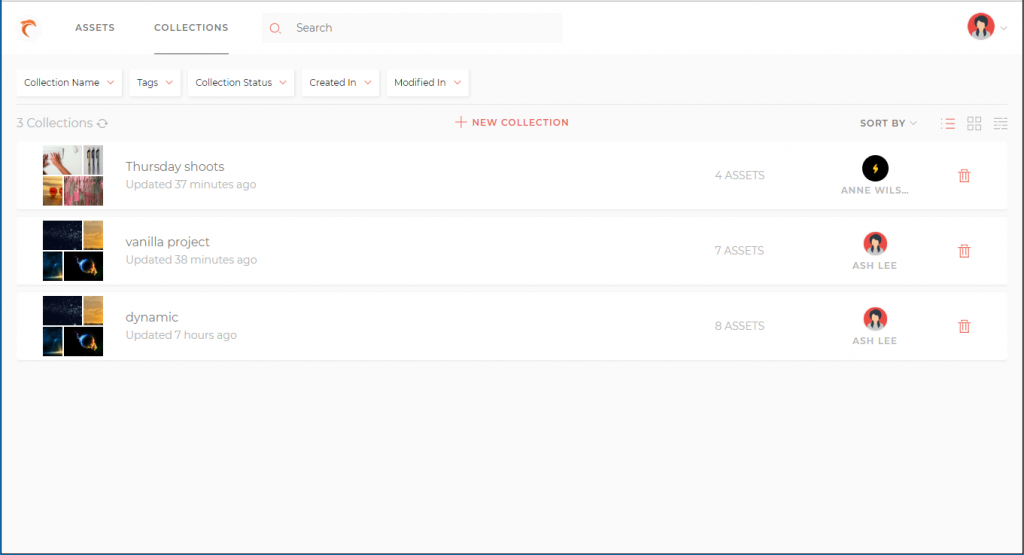Open the Thursday shoots collection
This screenshot has width=1024, height=555.
(x=175, y=166)
